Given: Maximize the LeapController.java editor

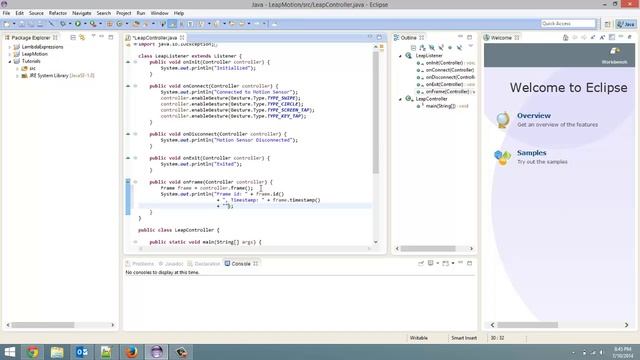Looking at the screenshot, I should (379, 37).
